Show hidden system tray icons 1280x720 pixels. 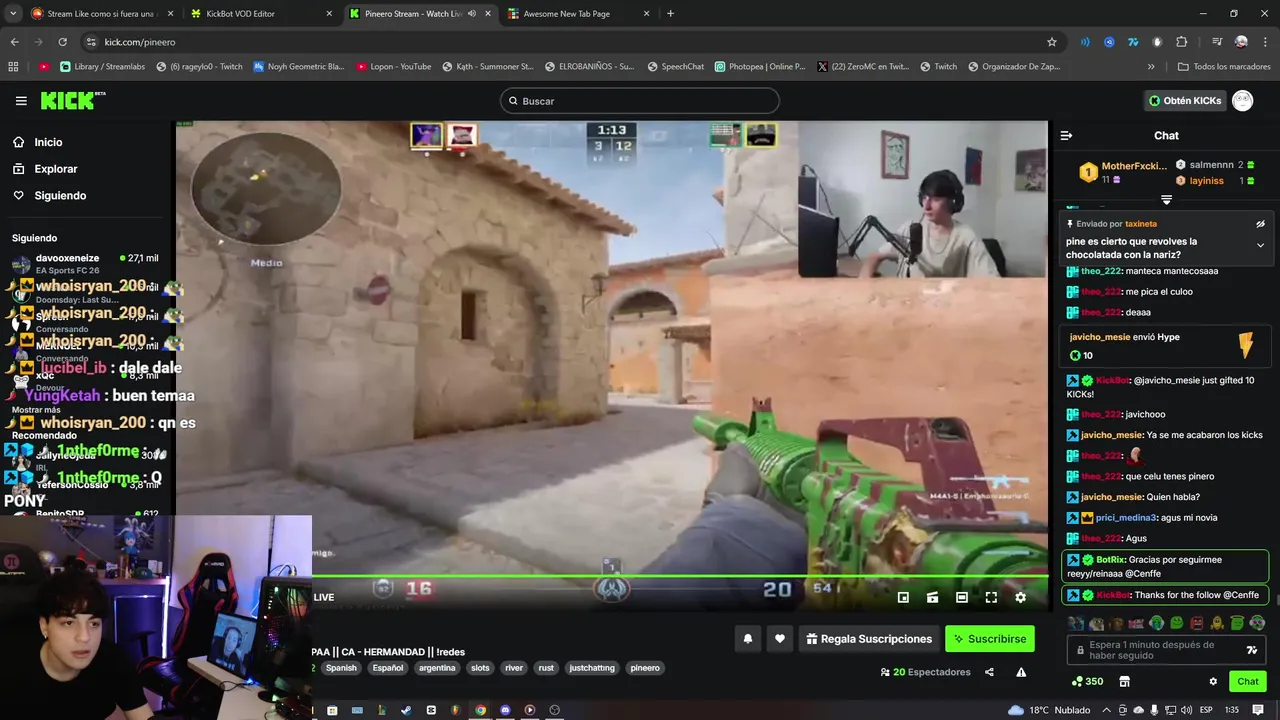coord(1108,710)
